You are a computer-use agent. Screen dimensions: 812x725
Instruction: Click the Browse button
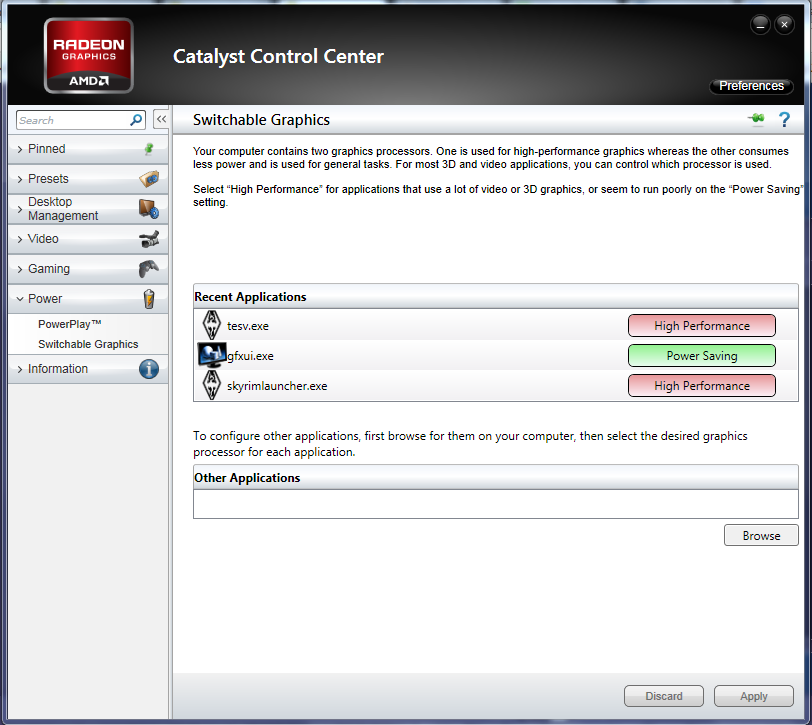pyautogui.click(x=761, y=535)
